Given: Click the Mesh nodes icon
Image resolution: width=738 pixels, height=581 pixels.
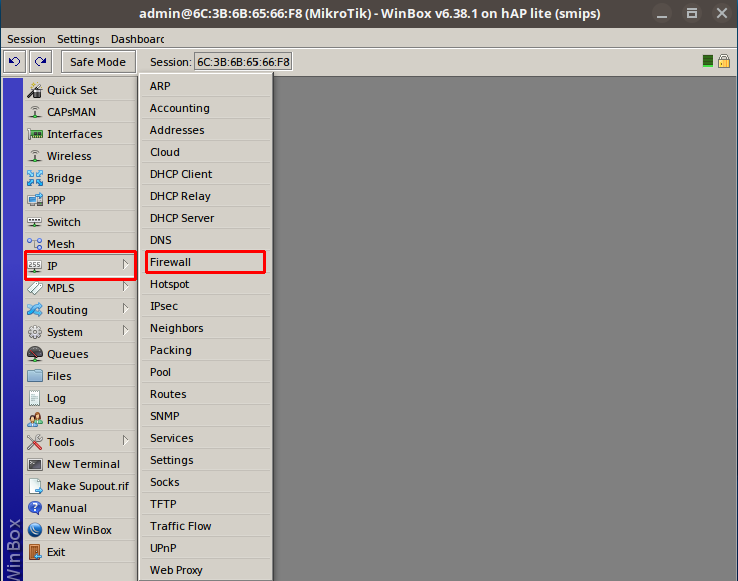Looking at the screenshot, I should tap(35, 244).
